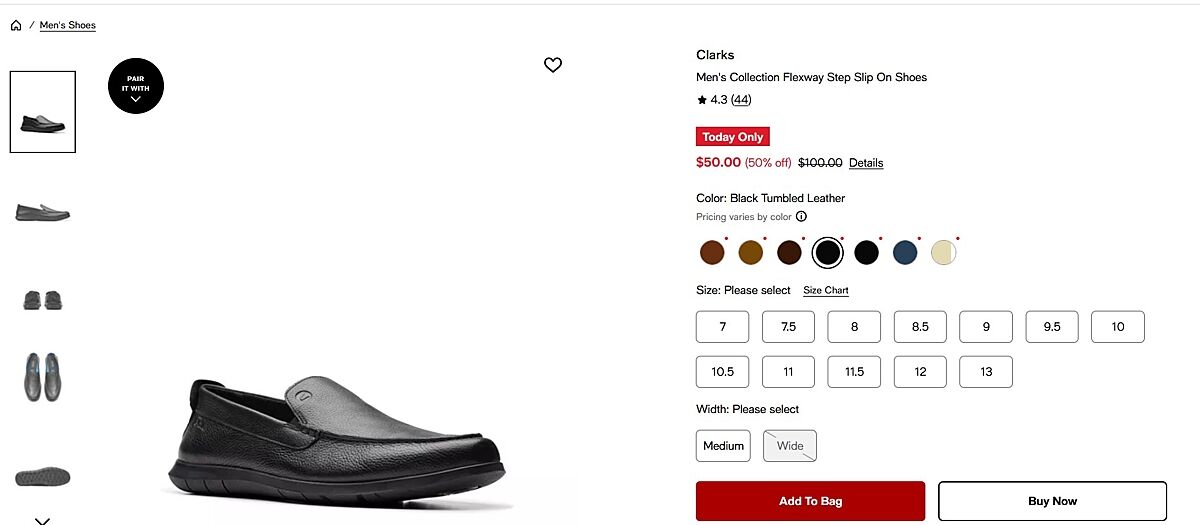
Task: Open the 44 reviews link
Action: 741,100
